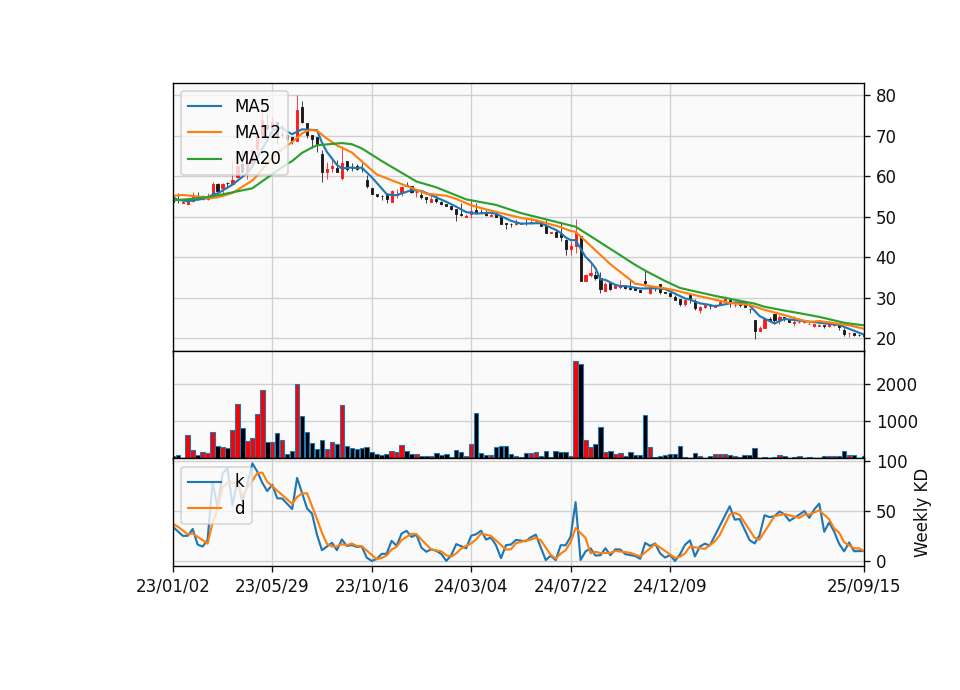This screenshot has height=690, width=960.
Task: Click the 23/01/02 date axis label
Action: pyautogui.click(x=173, y=586)
